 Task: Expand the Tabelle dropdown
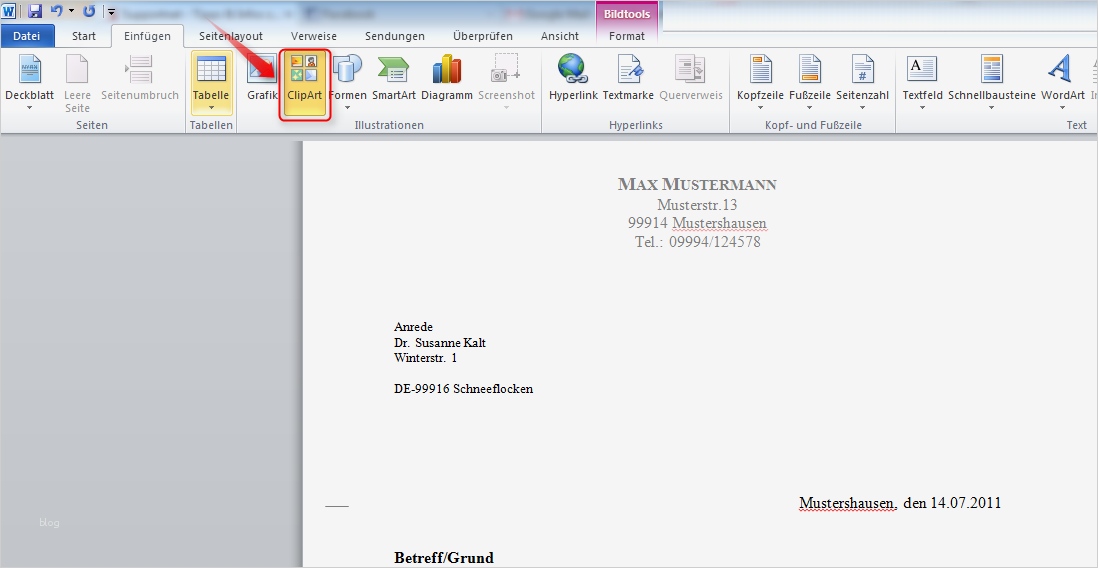click(211, 106)
